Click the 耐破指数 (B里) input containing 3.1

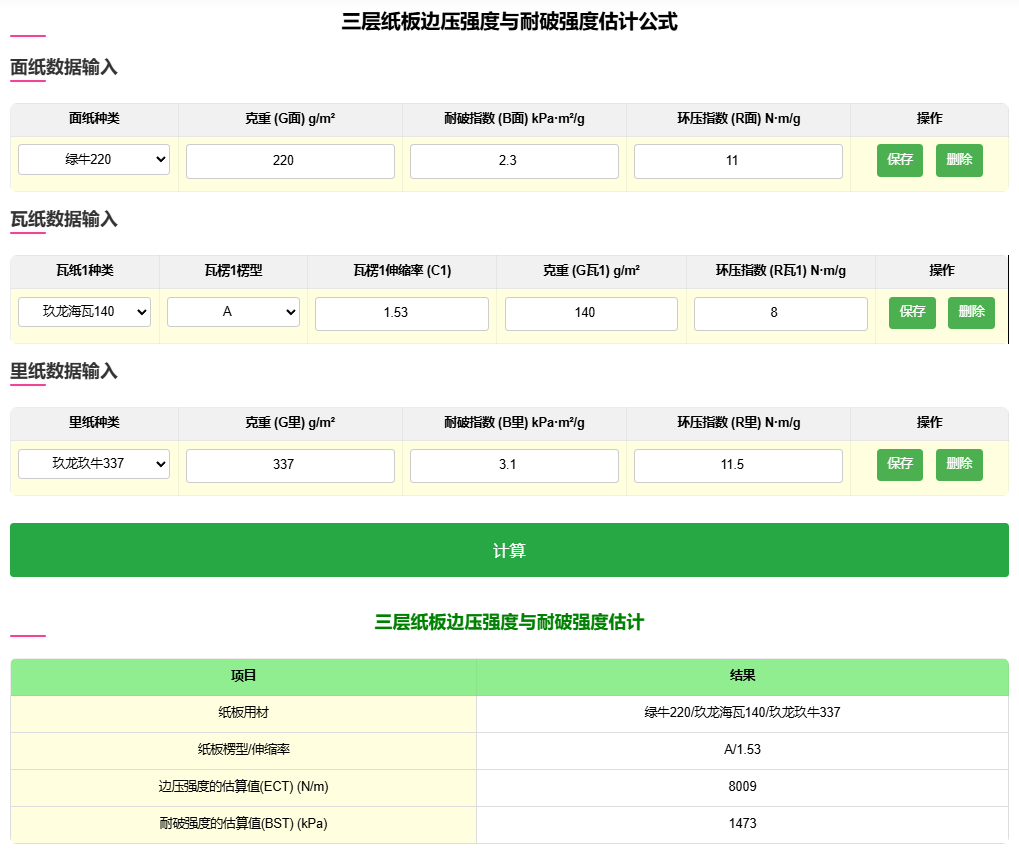point(513,464)
